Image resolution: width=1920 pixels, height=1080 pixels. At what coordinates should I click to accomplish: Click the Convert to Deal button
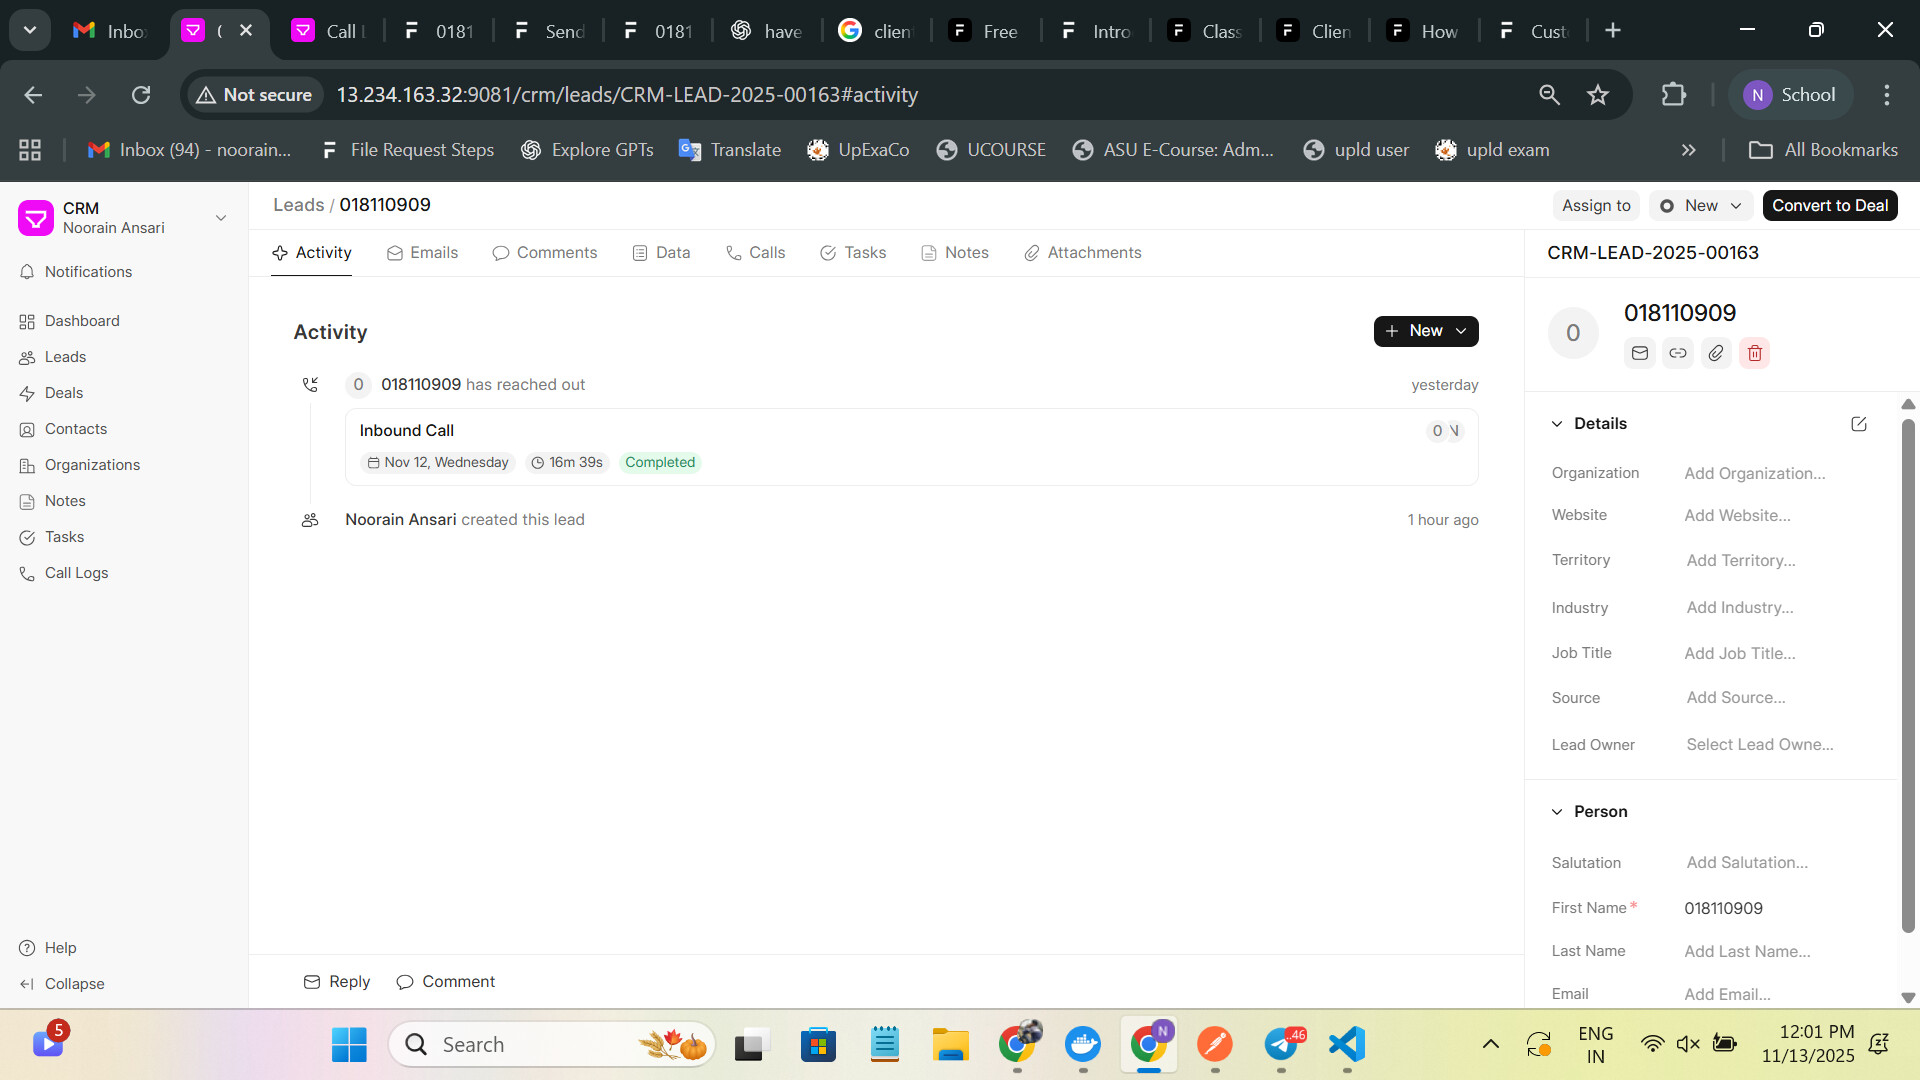[1829, 206]
